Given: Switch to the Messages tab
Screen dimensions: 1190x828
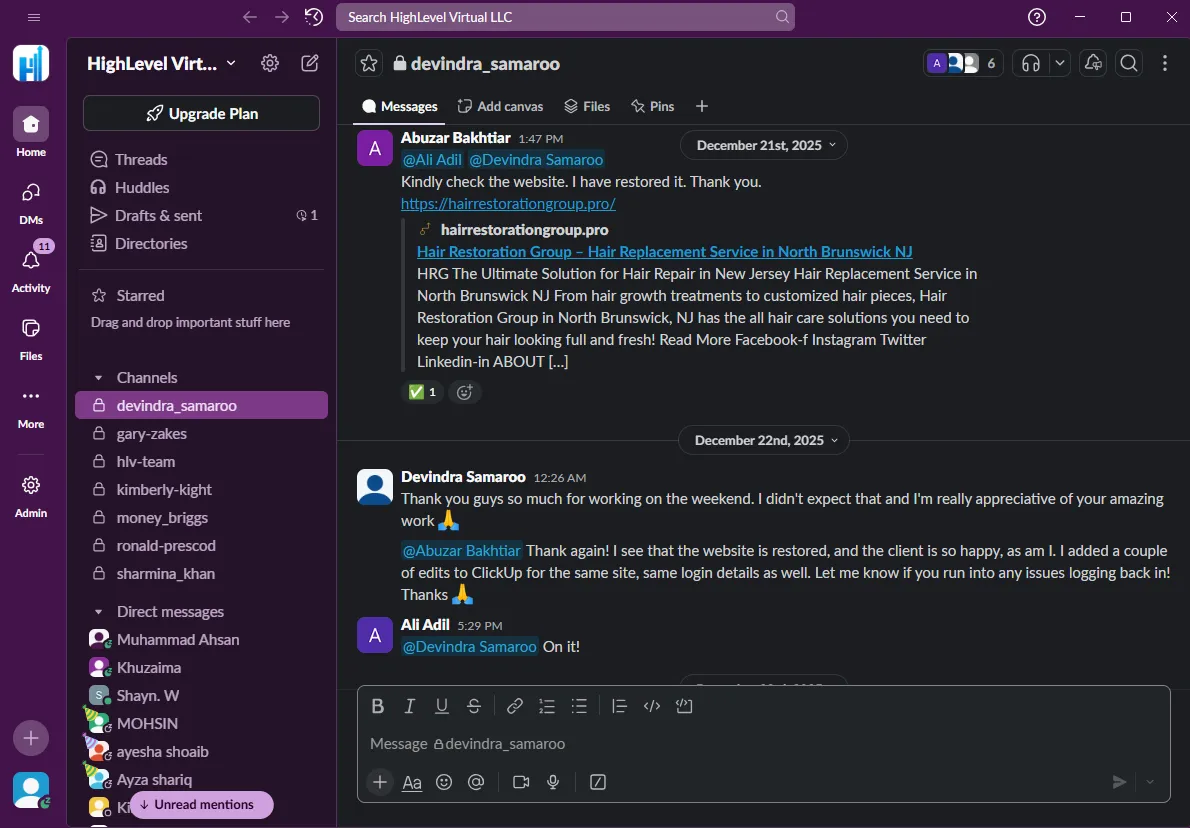Looking at the screenshot, I should 400,106.
